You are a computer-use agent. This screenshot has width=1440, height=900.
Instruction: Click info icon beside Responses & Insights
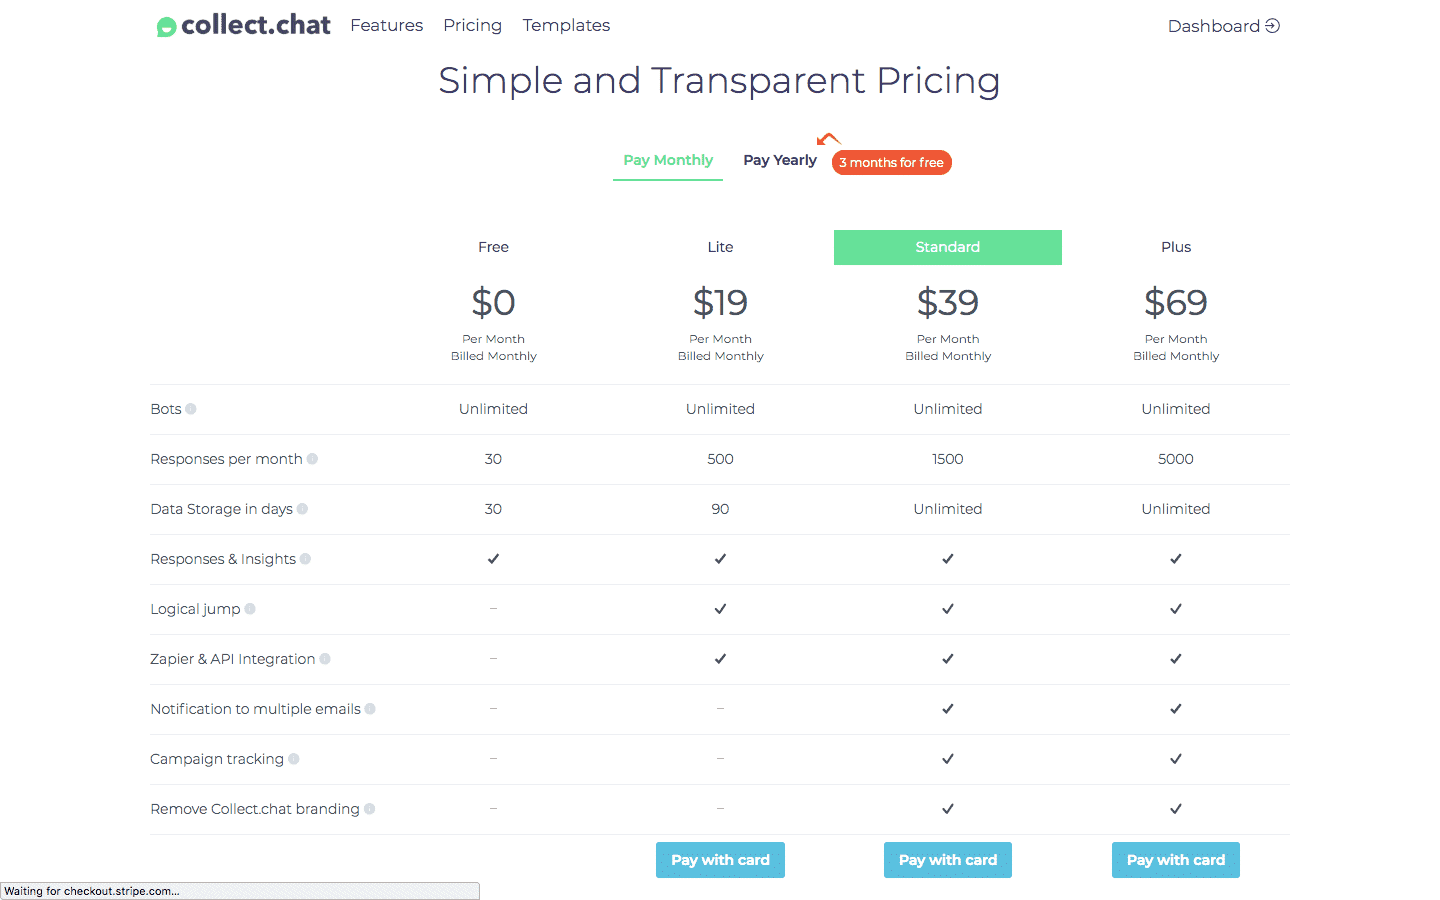[x=305, y=559]
